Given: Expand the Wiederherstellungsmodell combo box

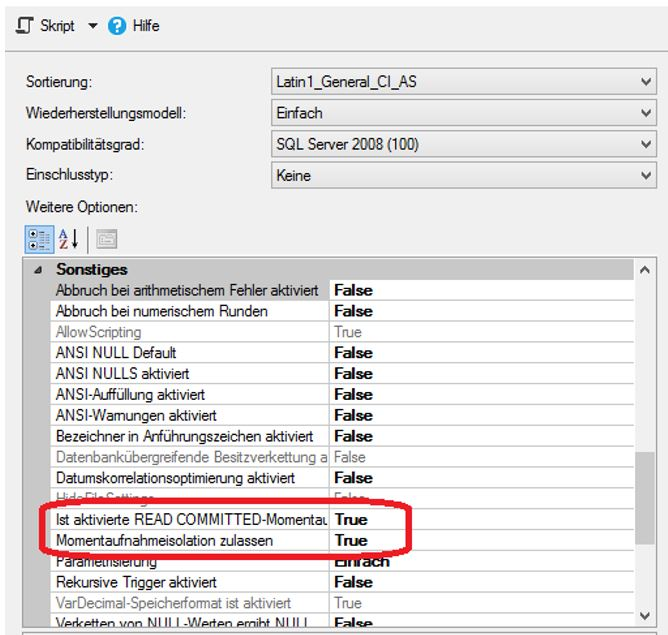Looking at the screenshot, I should pos(645,113).
